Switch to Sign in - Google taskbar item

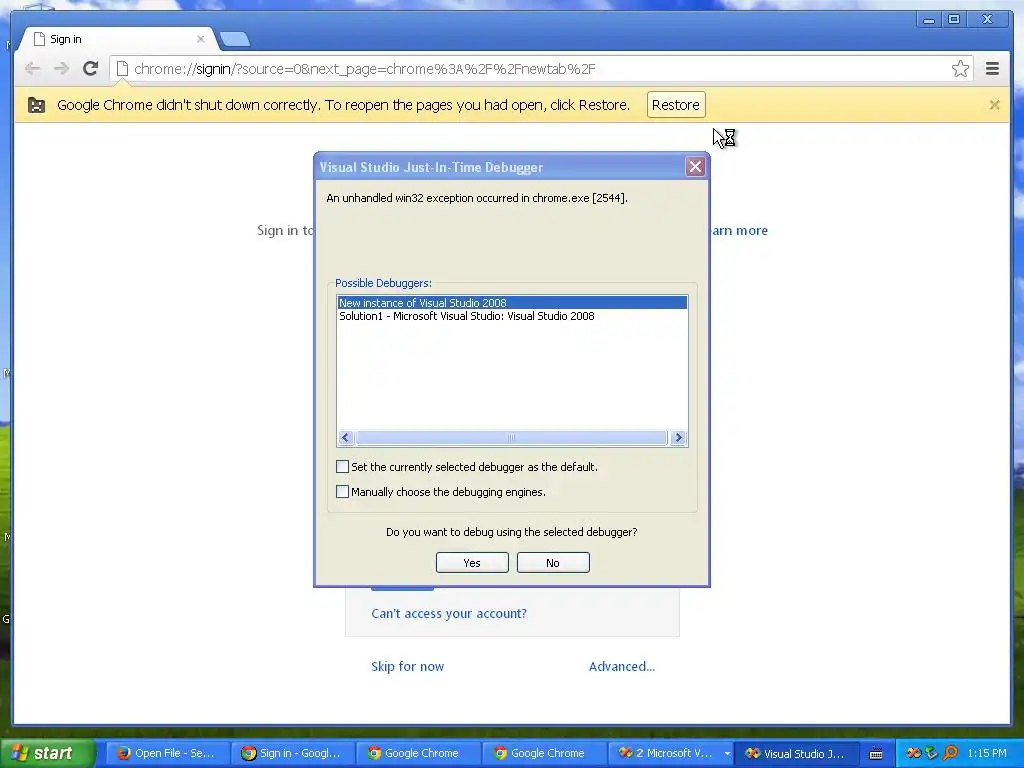[293, 753]
